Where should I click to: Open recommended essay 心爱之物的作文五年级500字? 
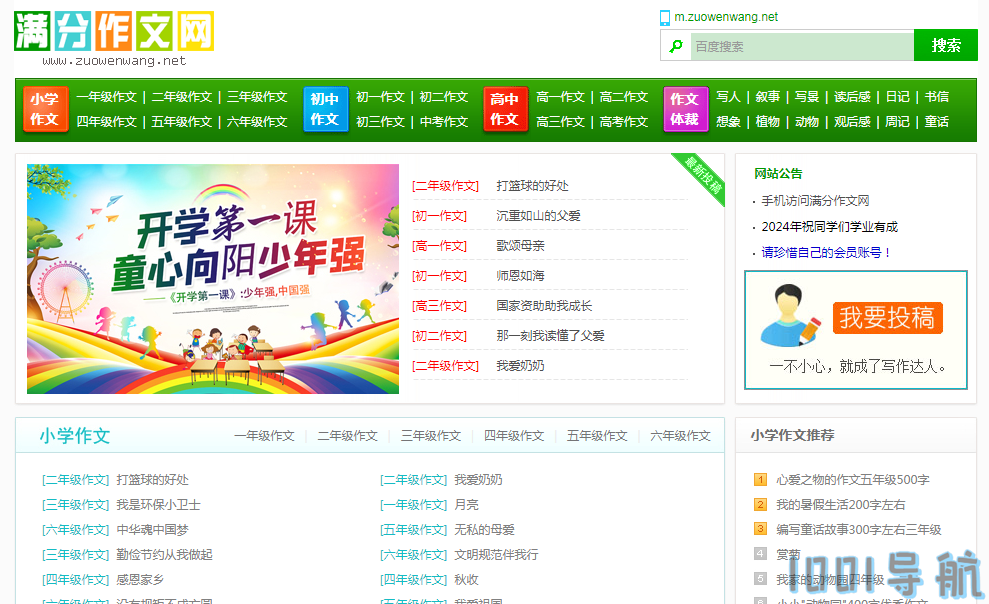coord(852,480)
